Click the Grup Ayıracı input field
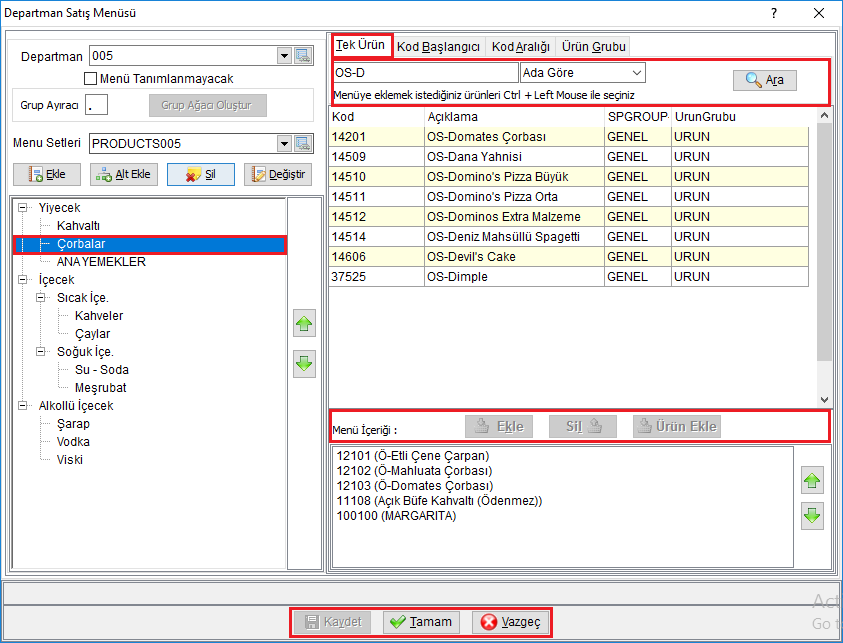This screenshot has height=643, width=843. [x=97, y=105]
